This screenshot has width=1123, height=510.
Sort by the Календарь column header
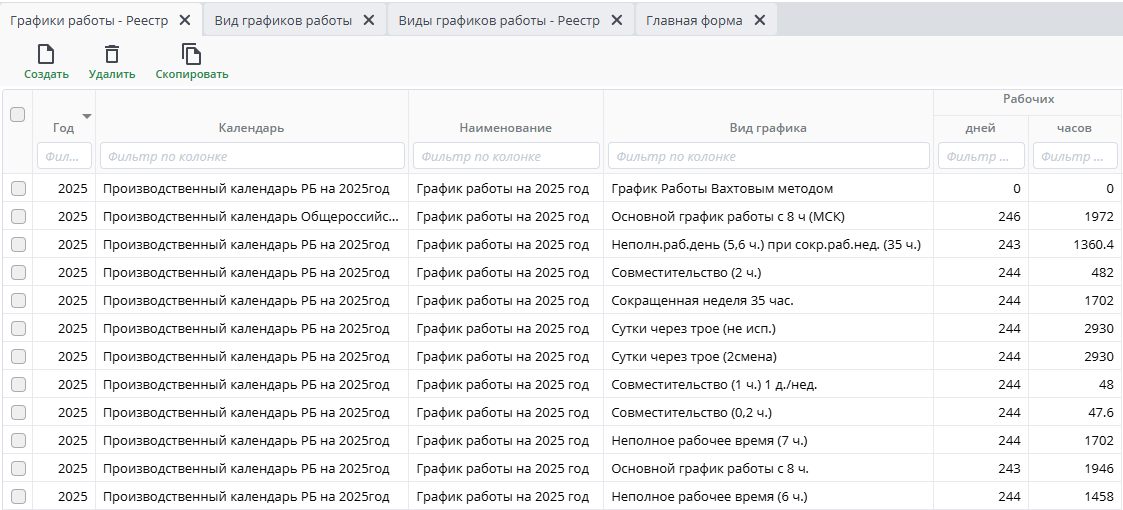(x=251, y=128)
